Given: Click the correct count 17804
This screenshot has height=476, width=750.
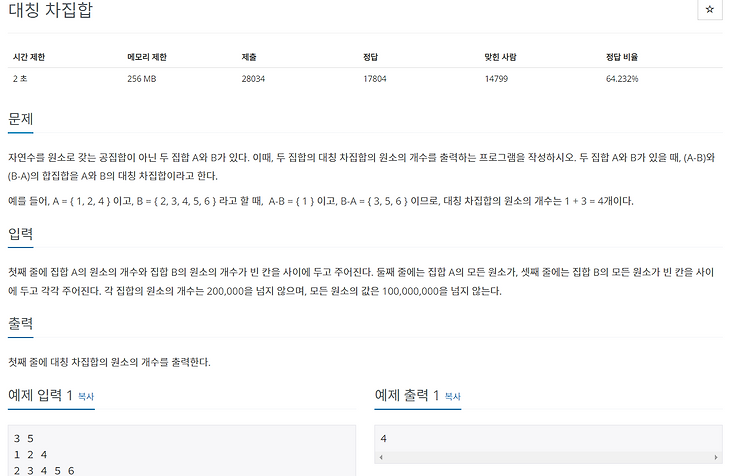Looking at the screenshot, I should tap(375, 78).
